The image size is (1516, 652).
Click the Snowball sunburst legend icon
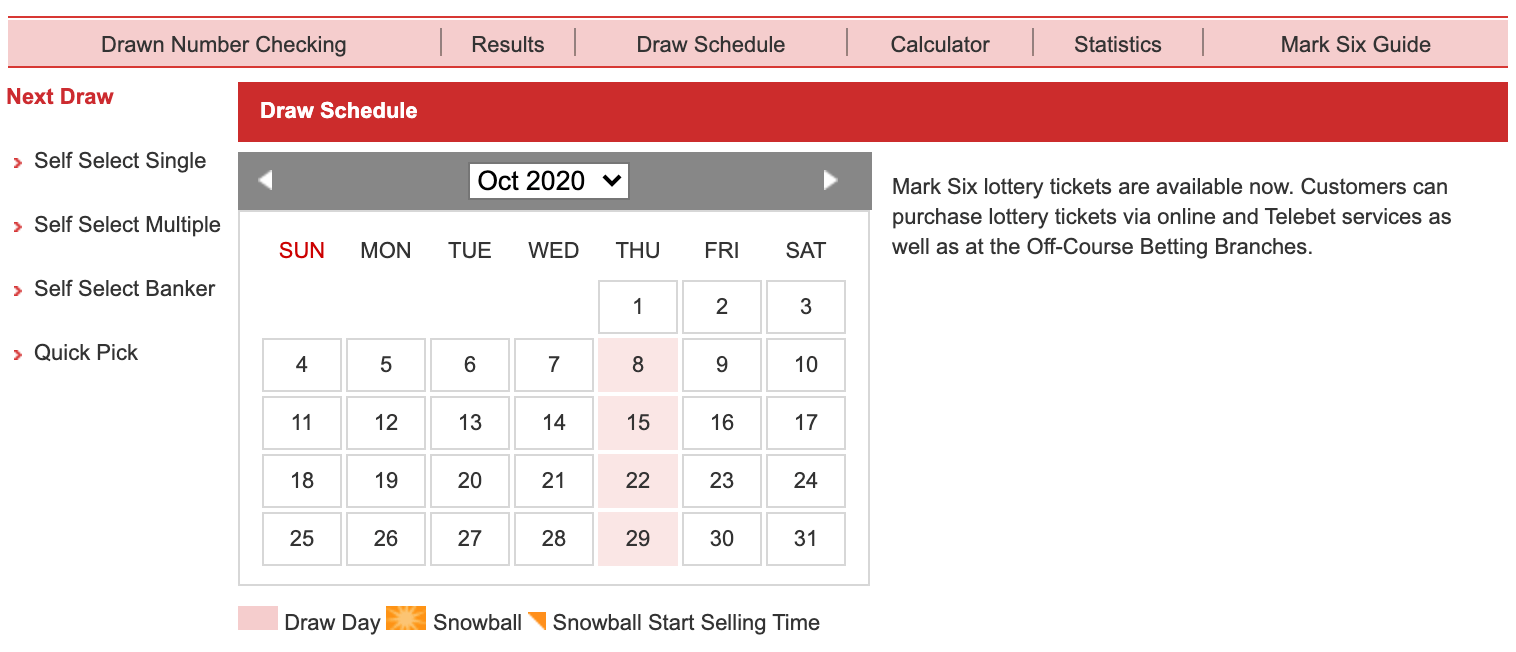(406, 619)
